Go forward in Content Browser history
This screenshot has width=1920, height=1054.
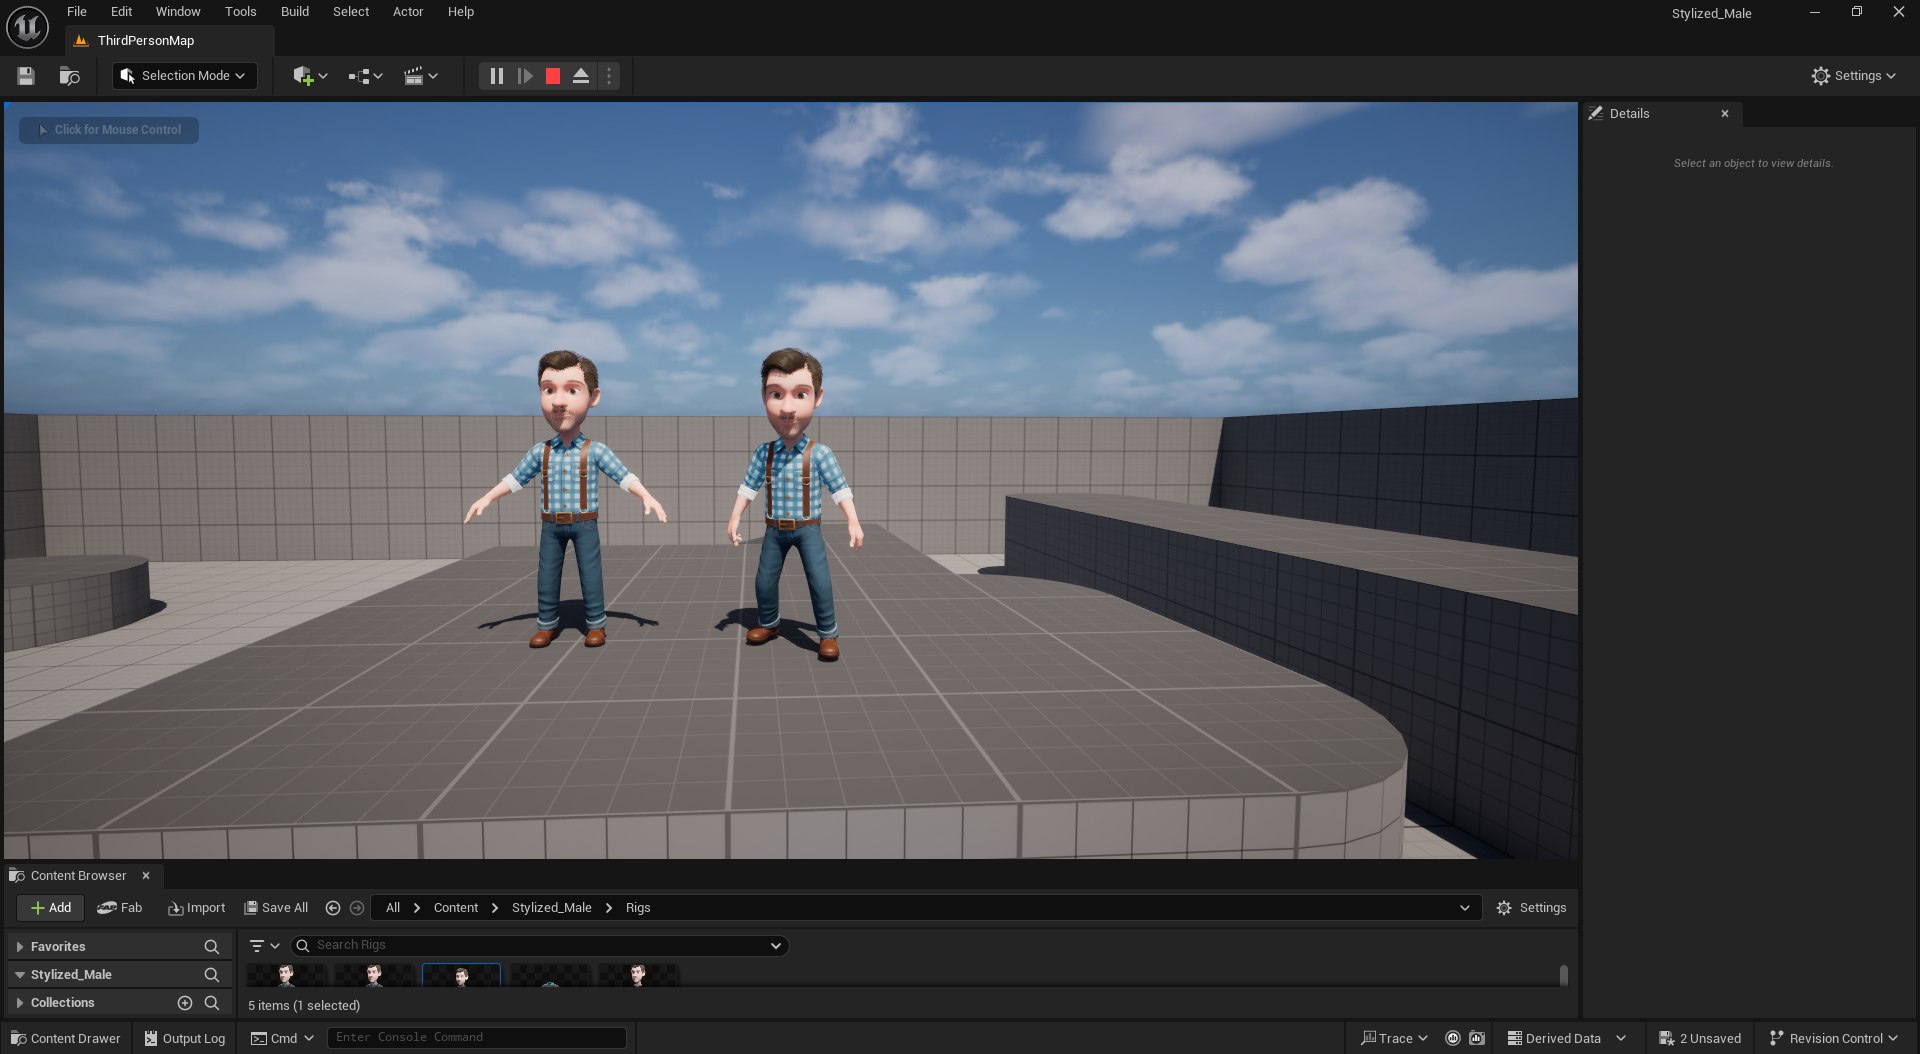357,908
